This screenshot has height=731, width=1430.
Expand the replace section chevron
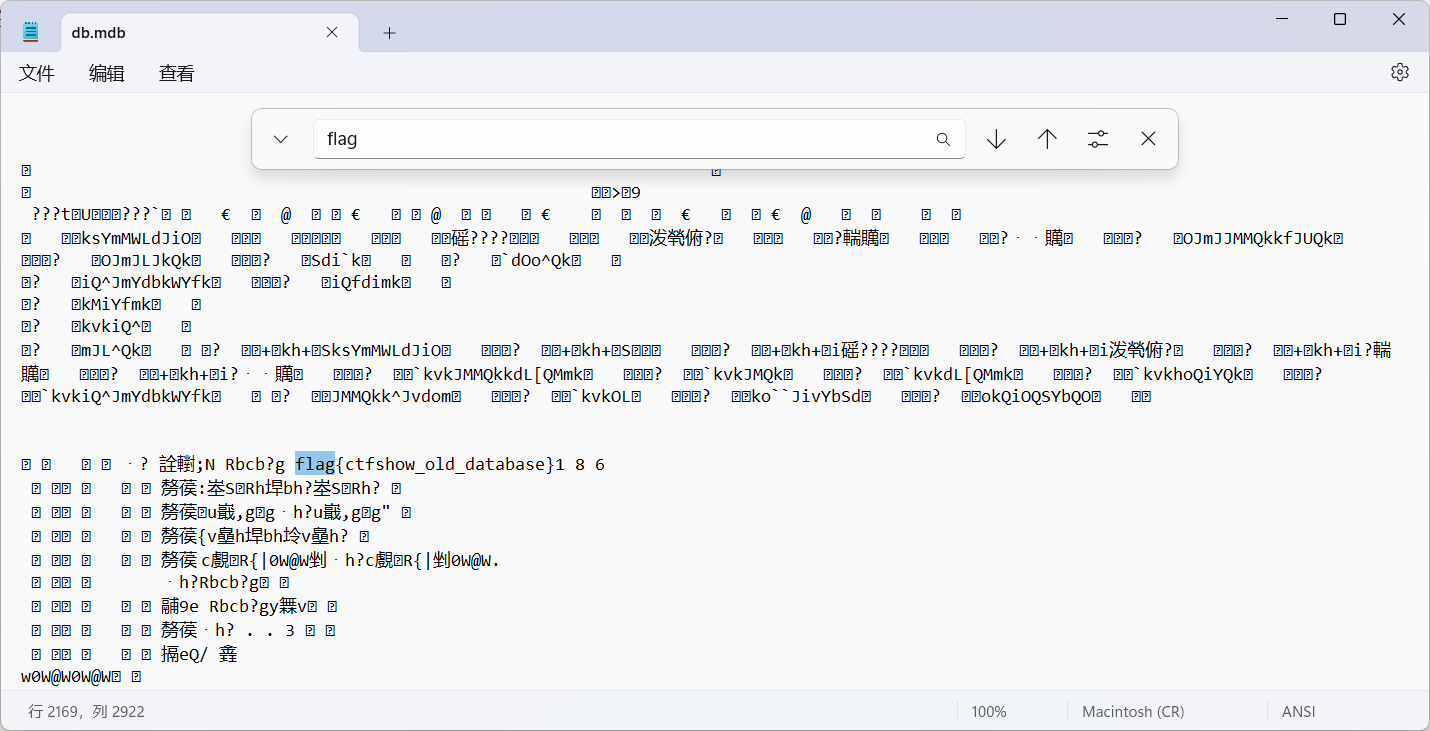coord(281,139)
